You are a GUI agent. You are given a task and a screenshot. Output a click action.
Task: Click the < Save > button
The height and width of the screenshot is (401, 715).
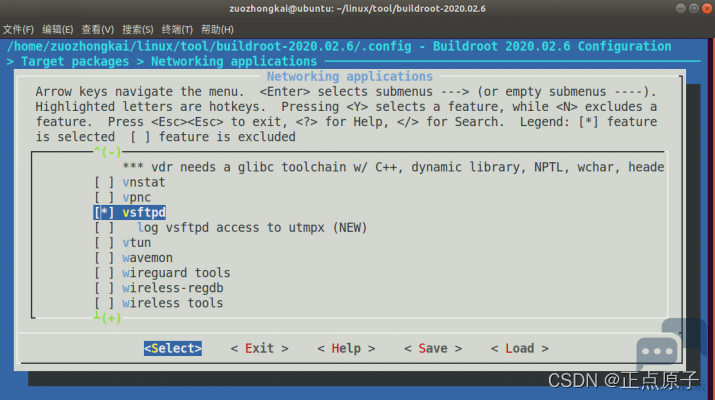point(433,349)
